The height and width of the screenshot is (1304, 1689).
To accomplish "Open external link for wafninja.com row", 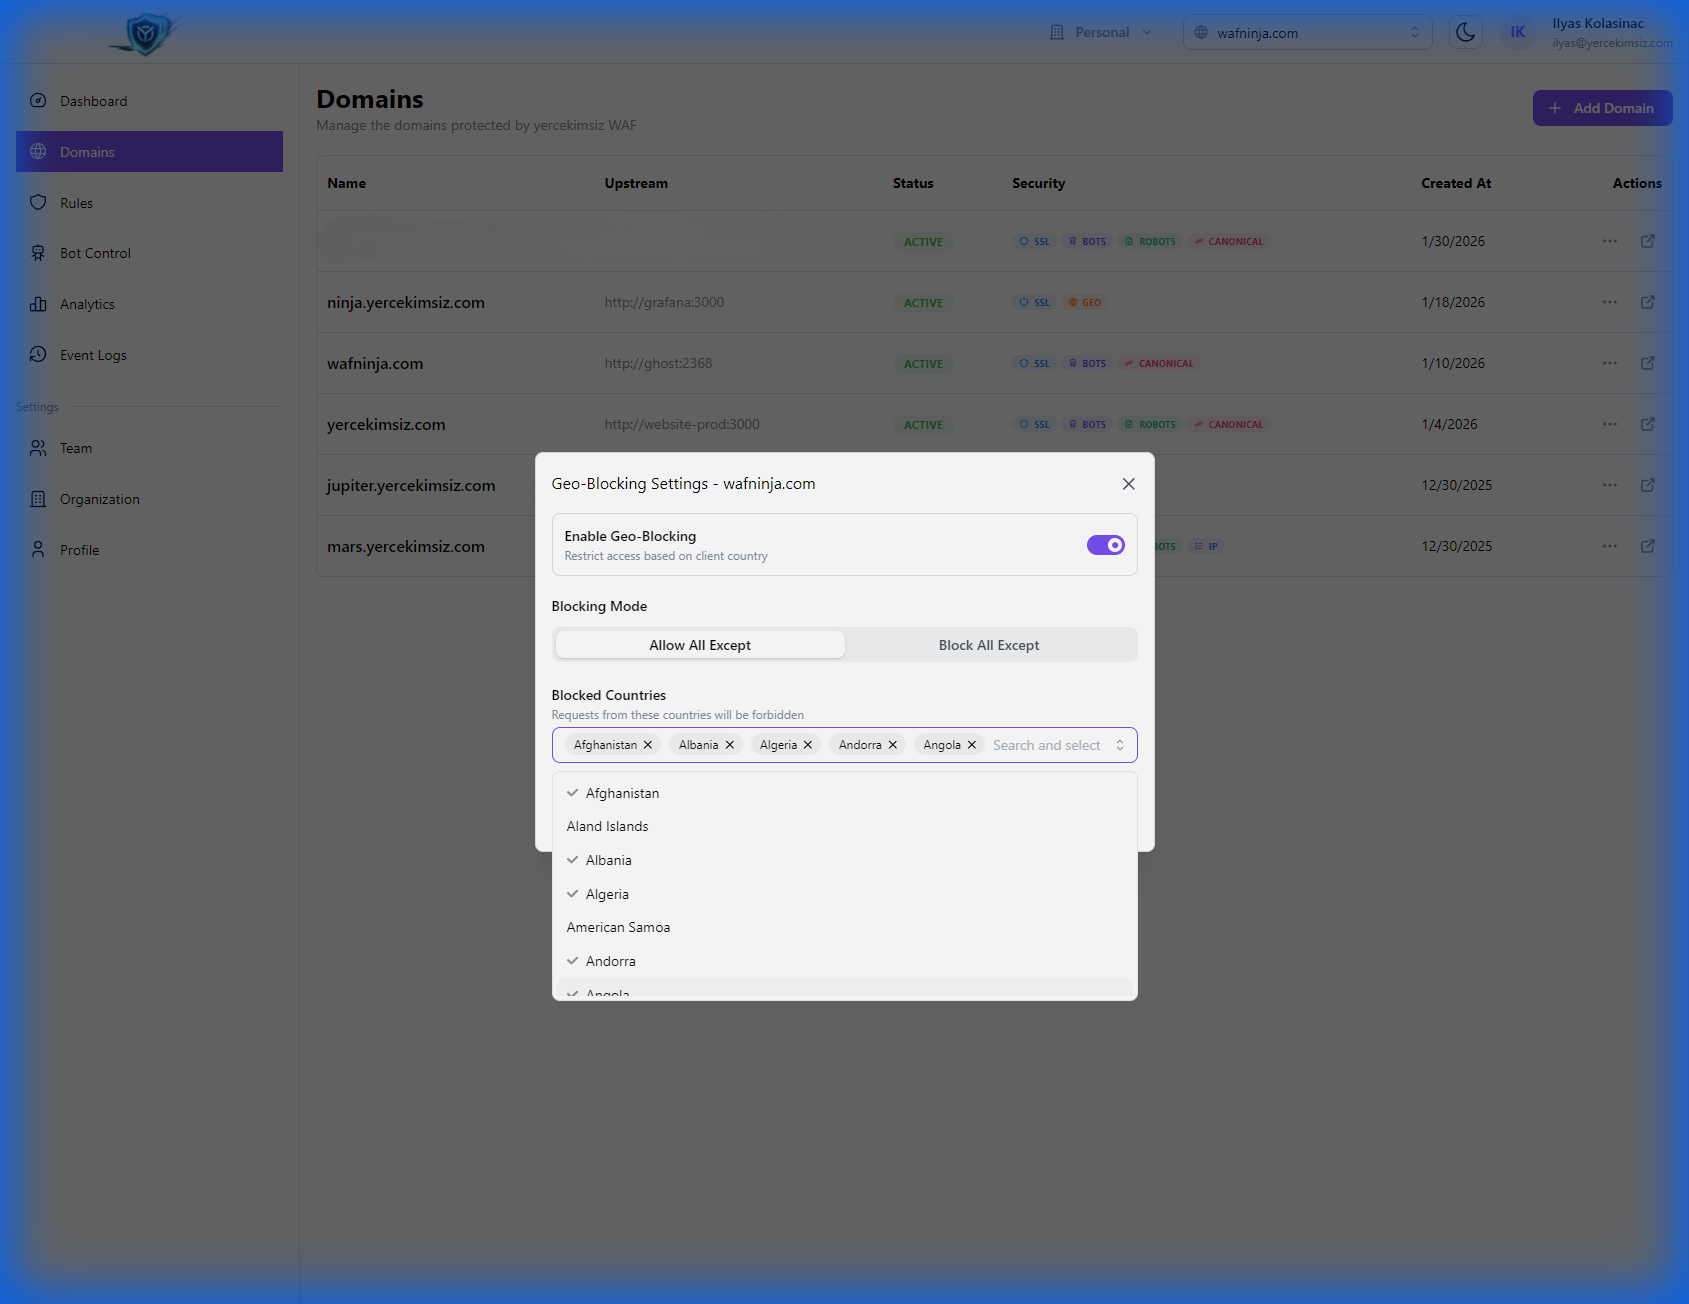I will [1648, 363].
